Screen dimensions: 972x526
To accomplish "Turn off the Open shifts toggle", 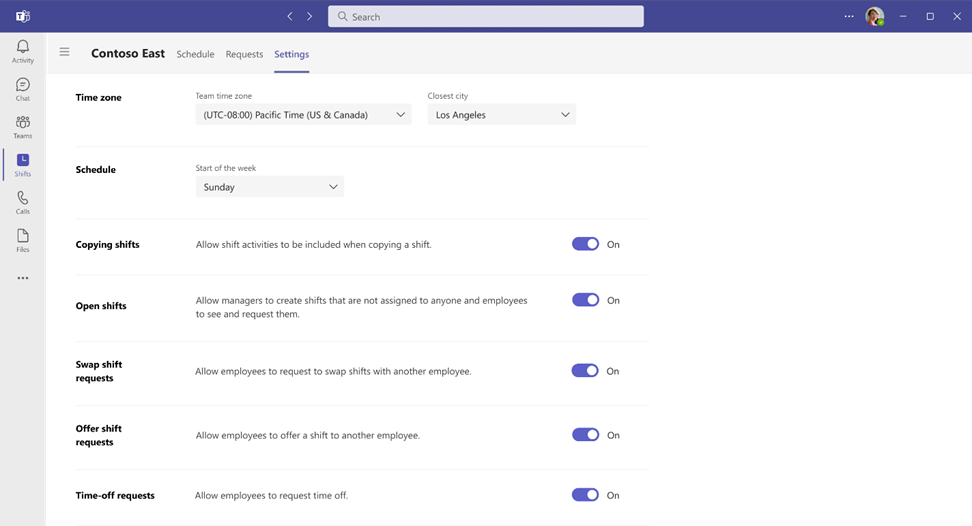I will tap(585, 300).
